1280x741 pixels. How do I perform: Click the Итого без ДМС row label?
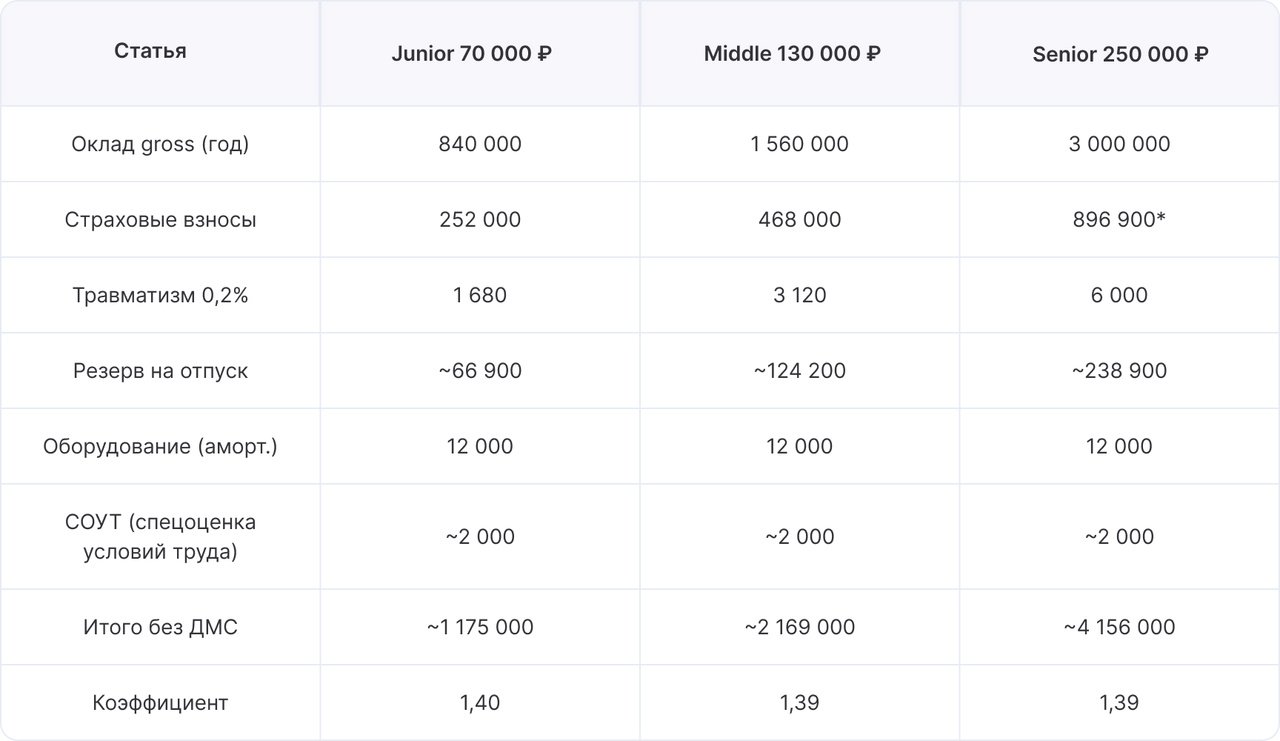160,627
